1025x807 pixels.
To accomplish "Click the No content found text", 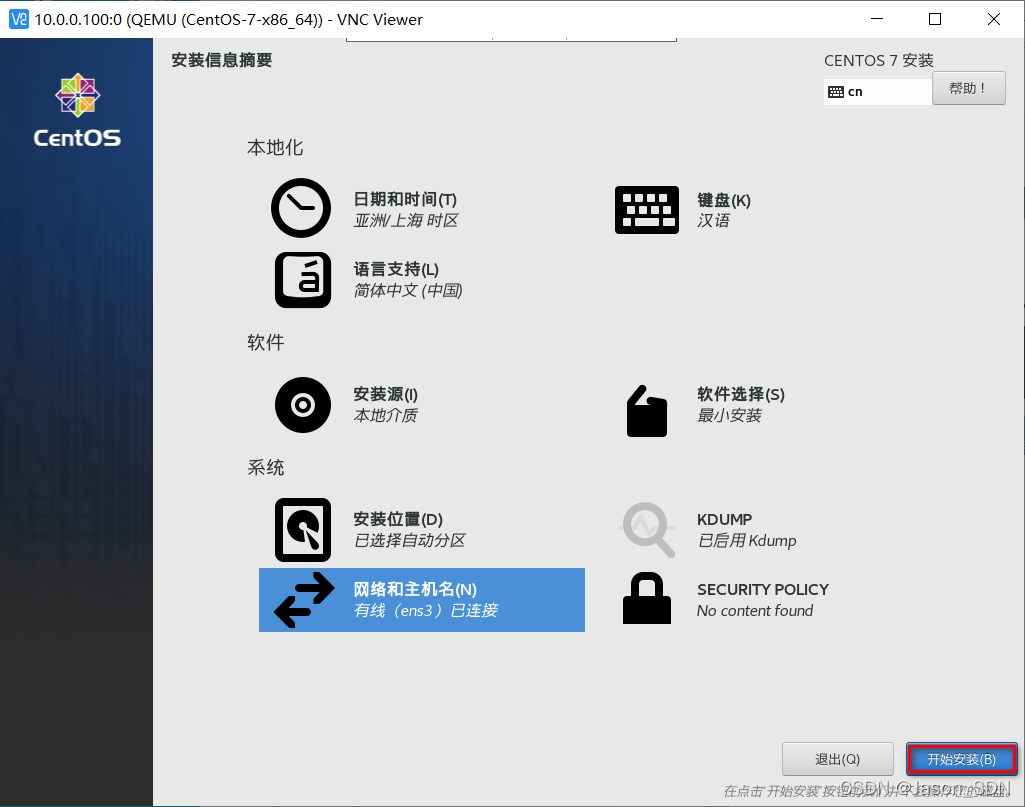I will [755, 610].
